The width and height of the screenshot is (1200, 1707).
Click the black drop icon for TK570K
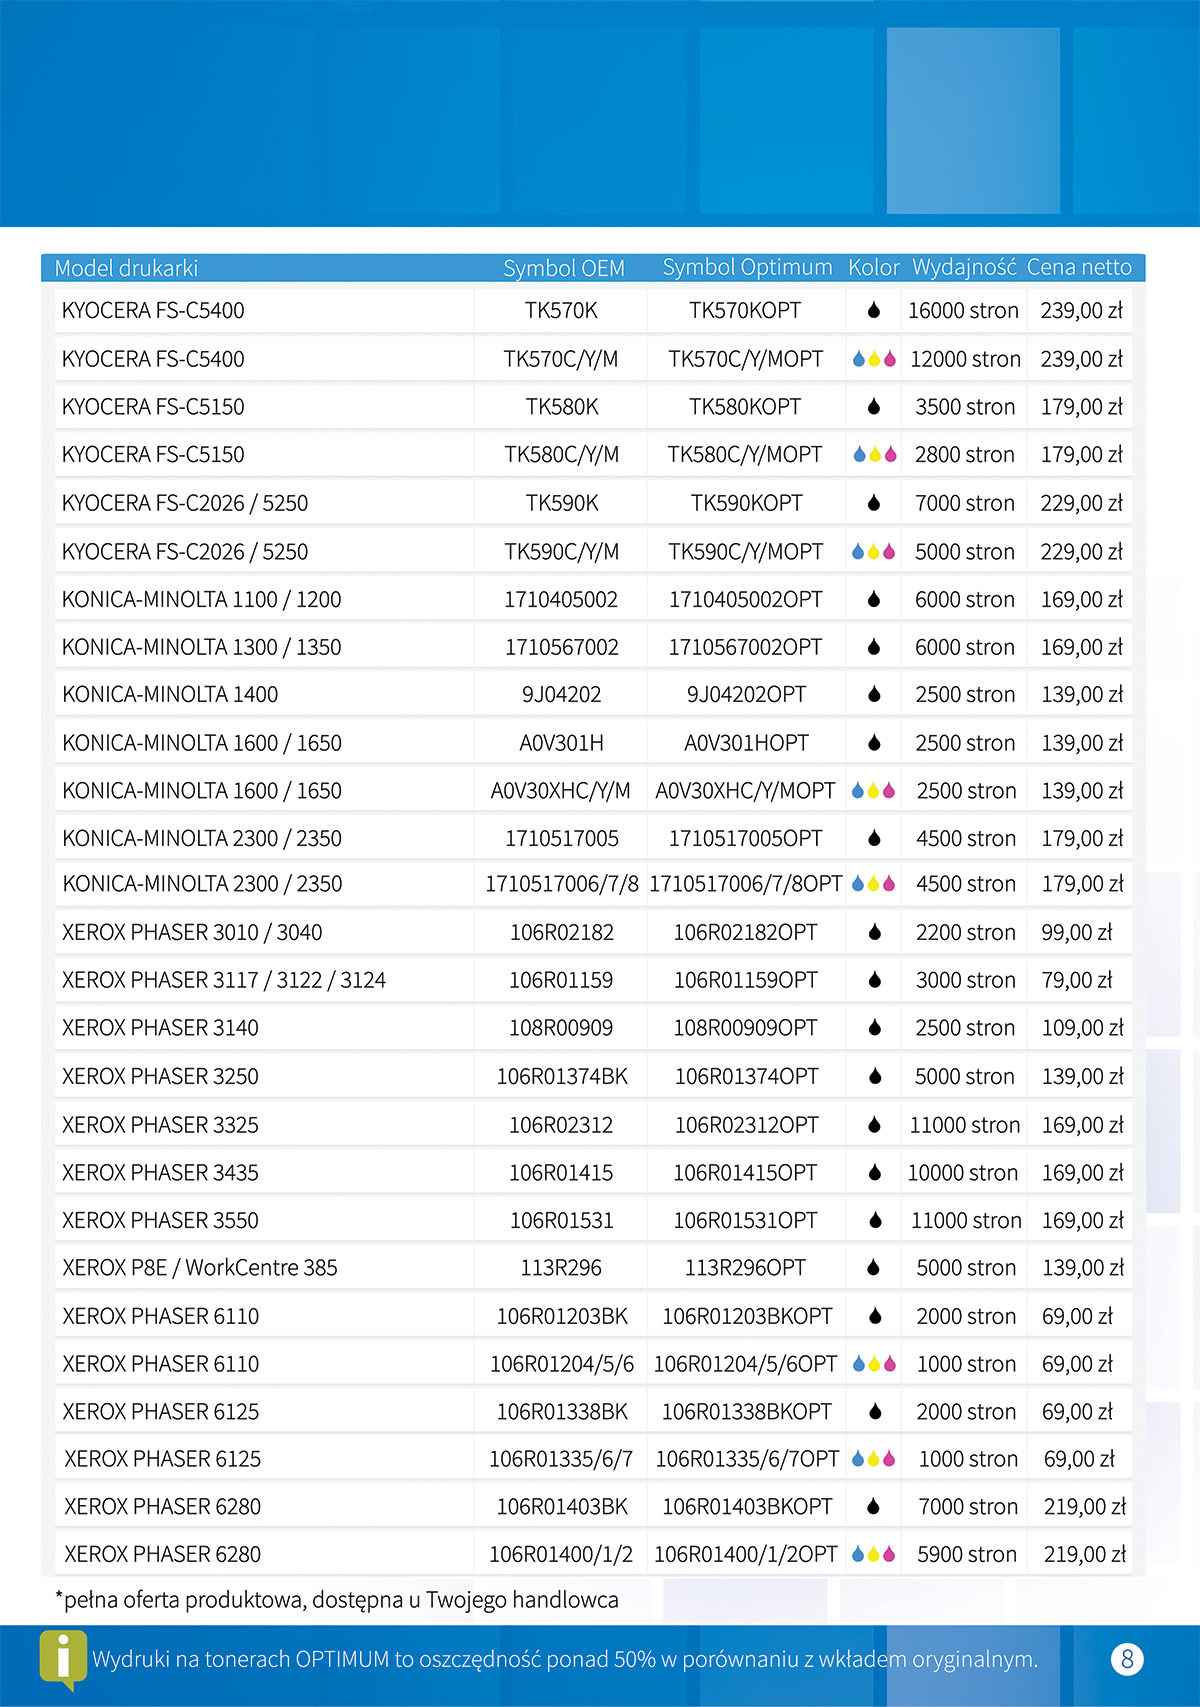coord(874,311)
